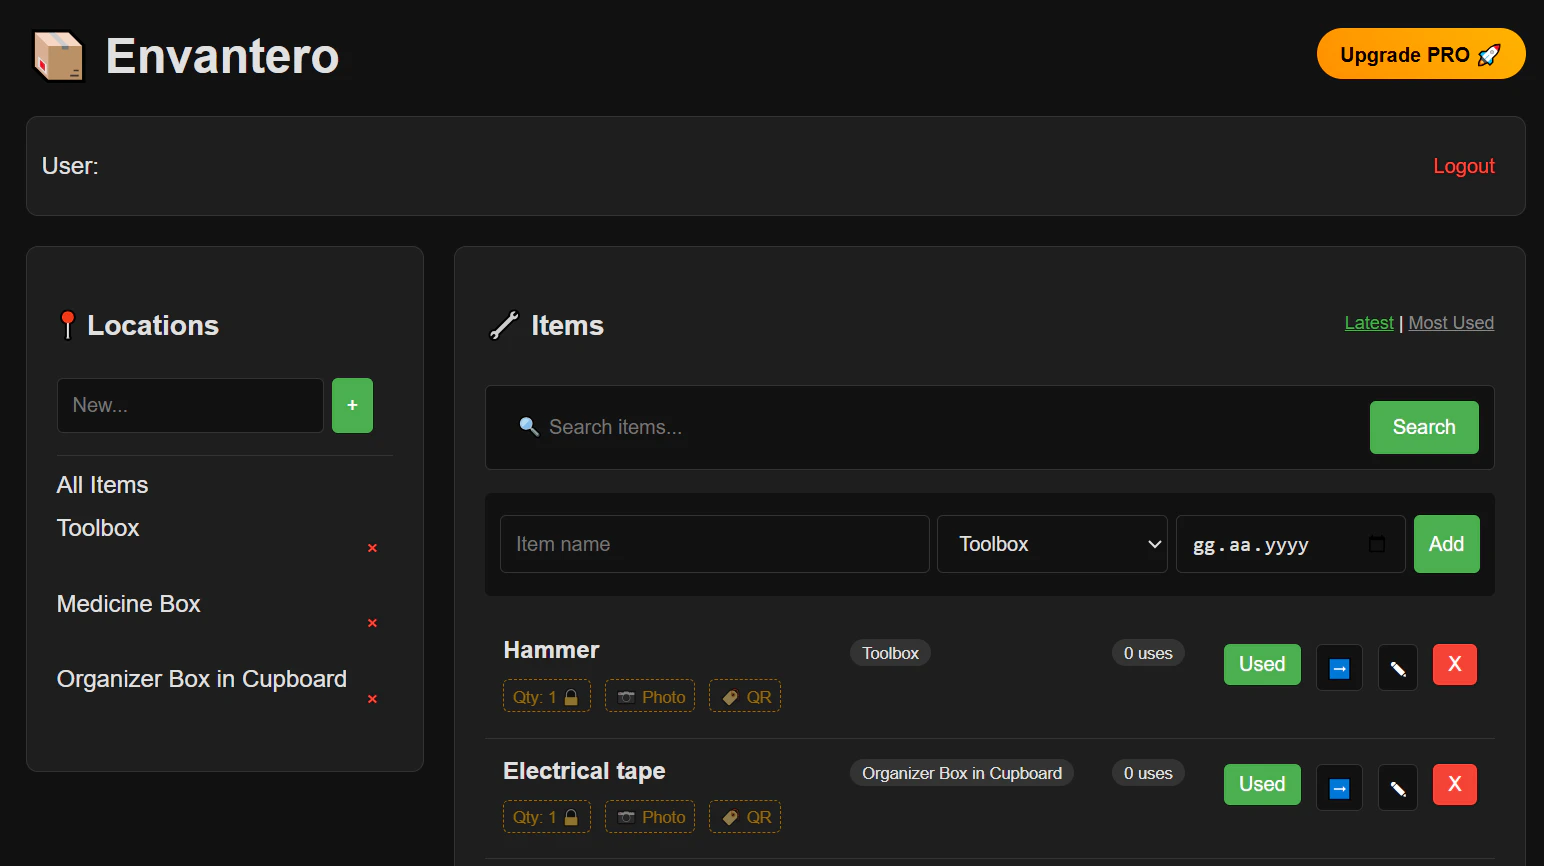Open the Photo option for Hammer

point(650,696)
